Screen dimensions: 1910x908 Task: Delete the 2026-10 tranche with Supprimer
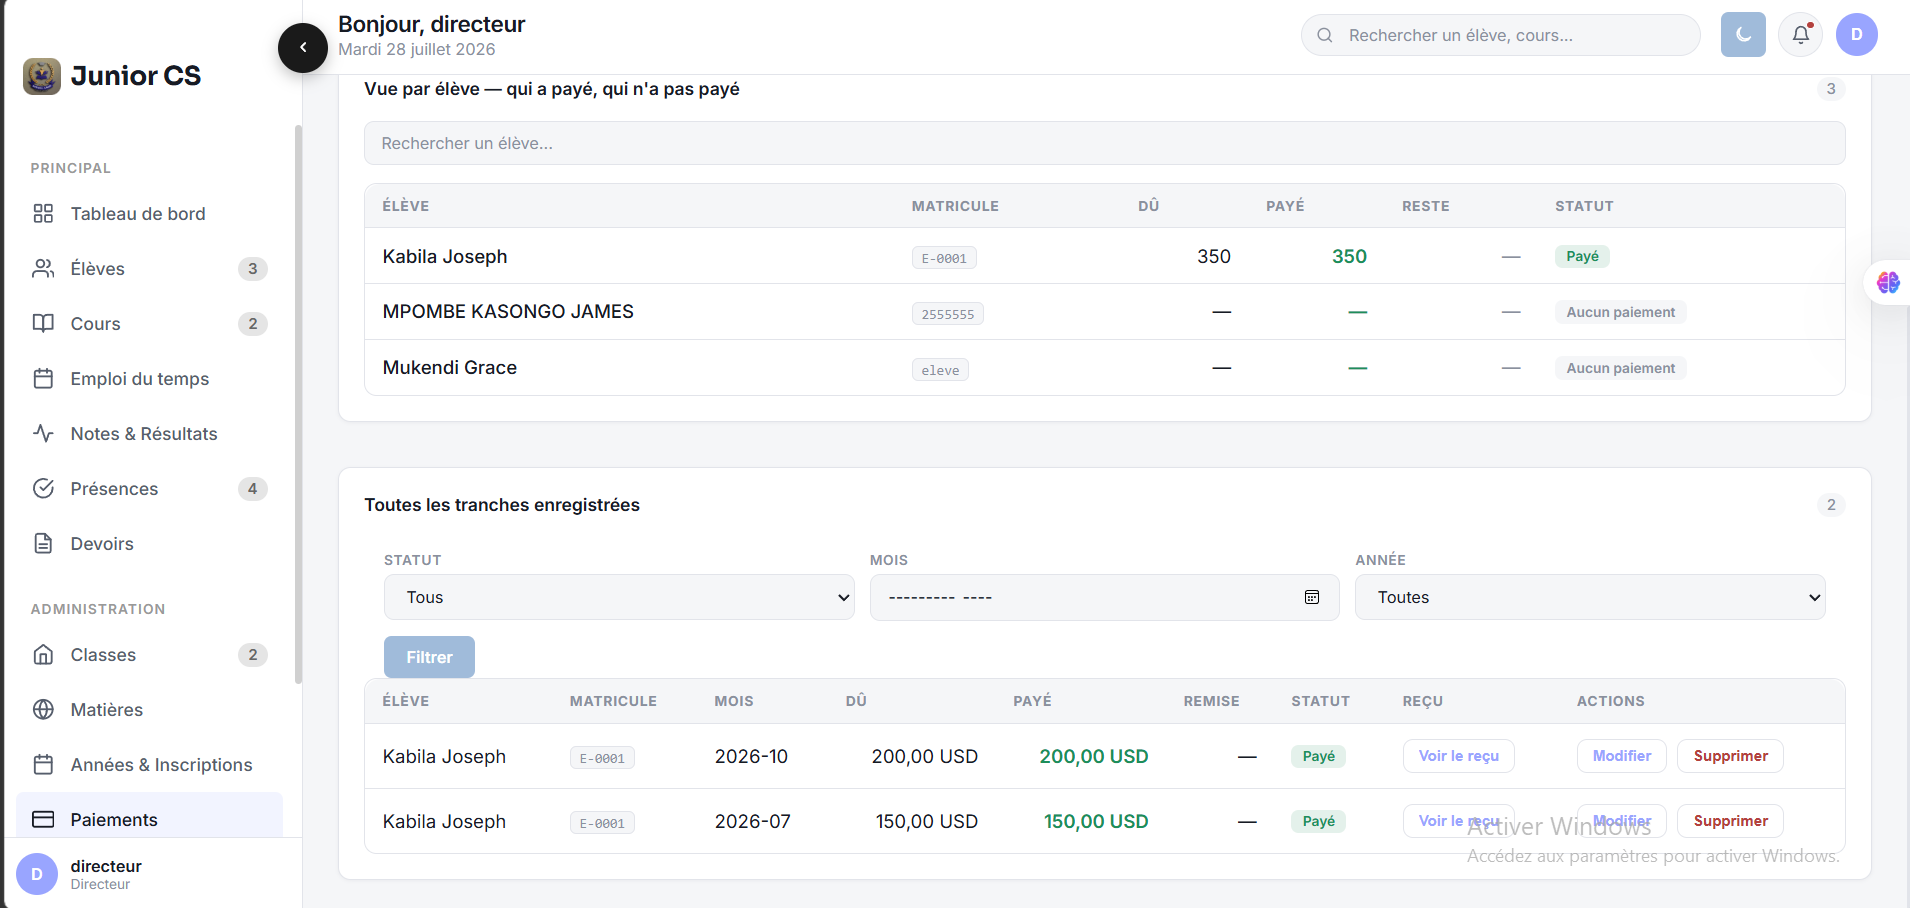click(1730, 756)
